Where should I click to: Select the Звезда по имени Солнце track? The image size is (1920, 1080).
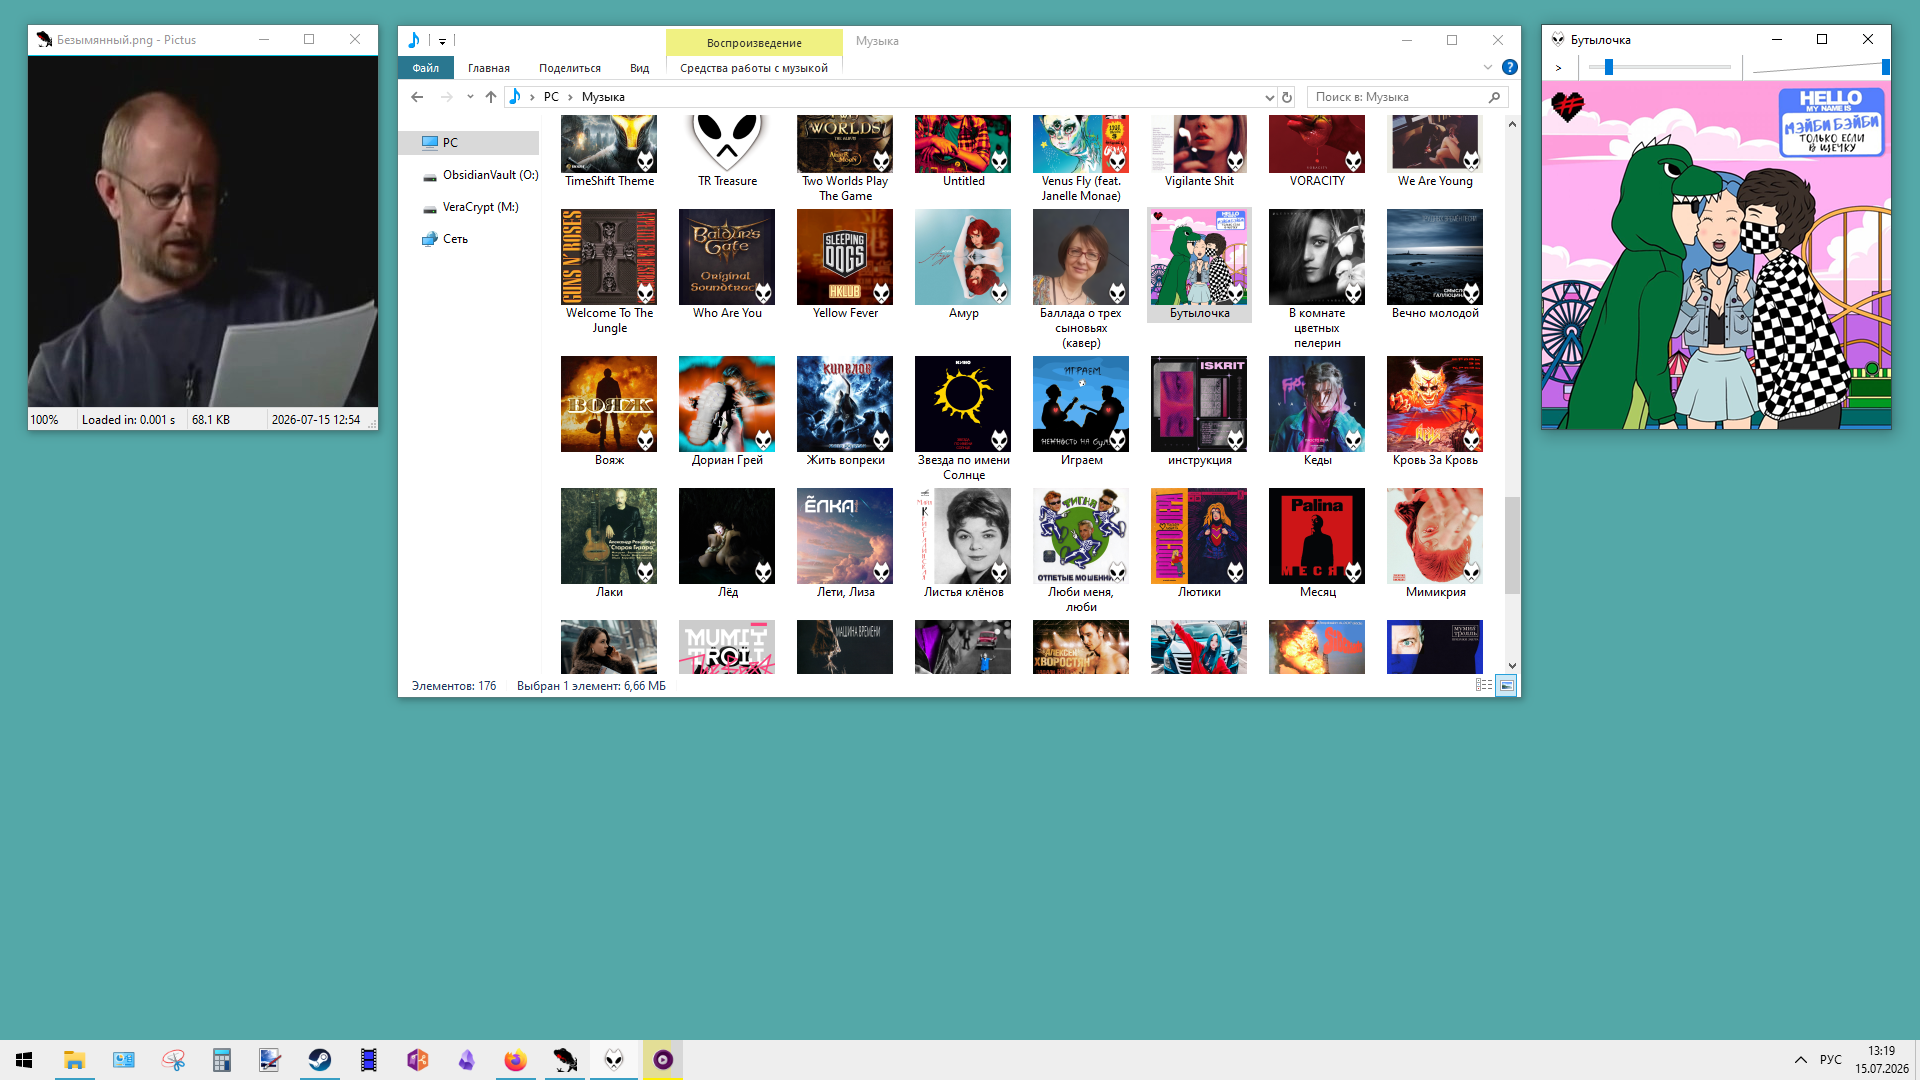tap(963, 419)
